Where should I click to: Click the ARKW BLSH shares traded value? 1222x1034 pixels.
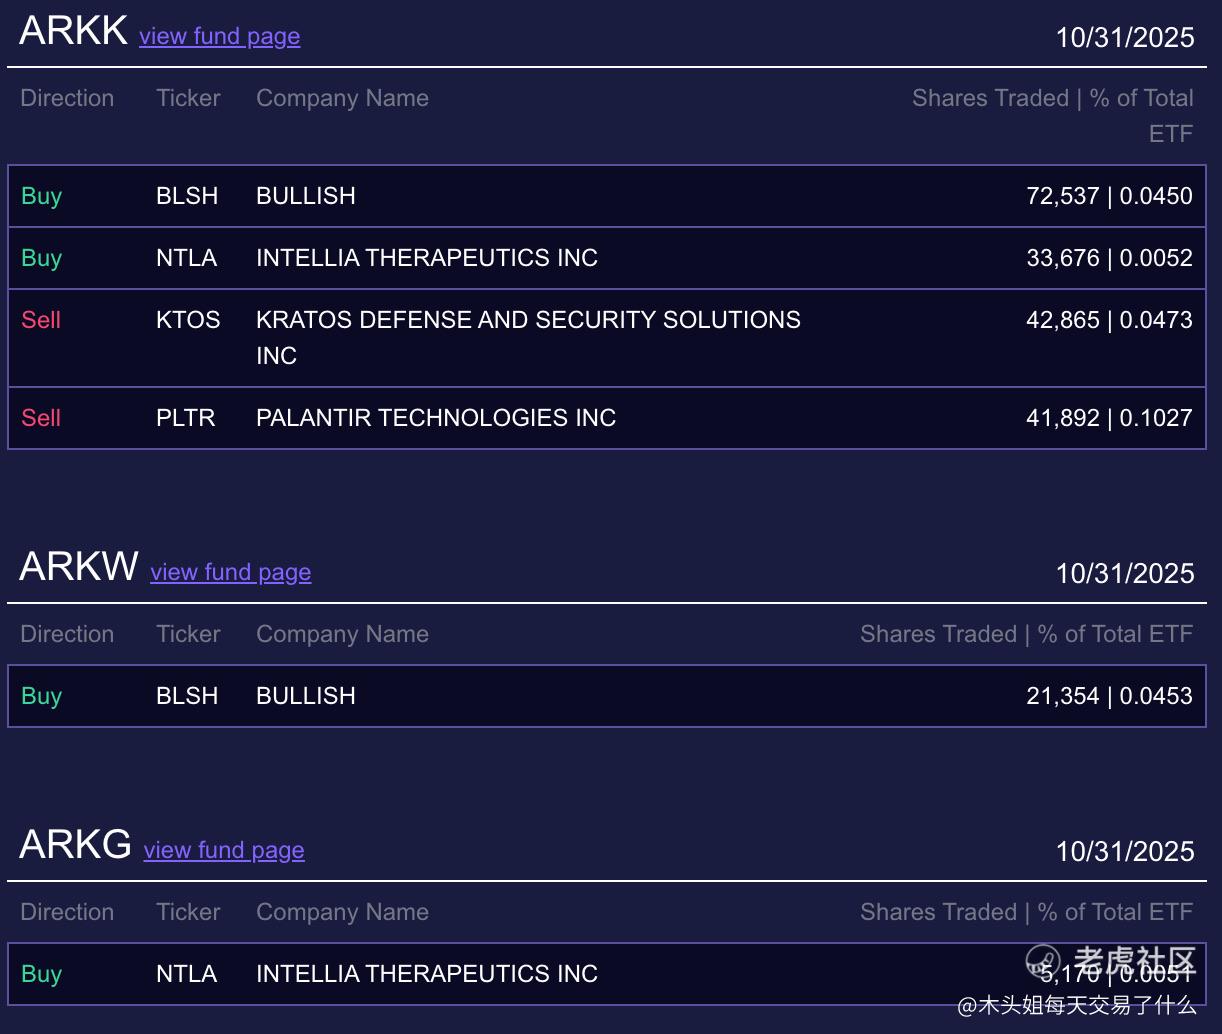(x=1109, y=696)
